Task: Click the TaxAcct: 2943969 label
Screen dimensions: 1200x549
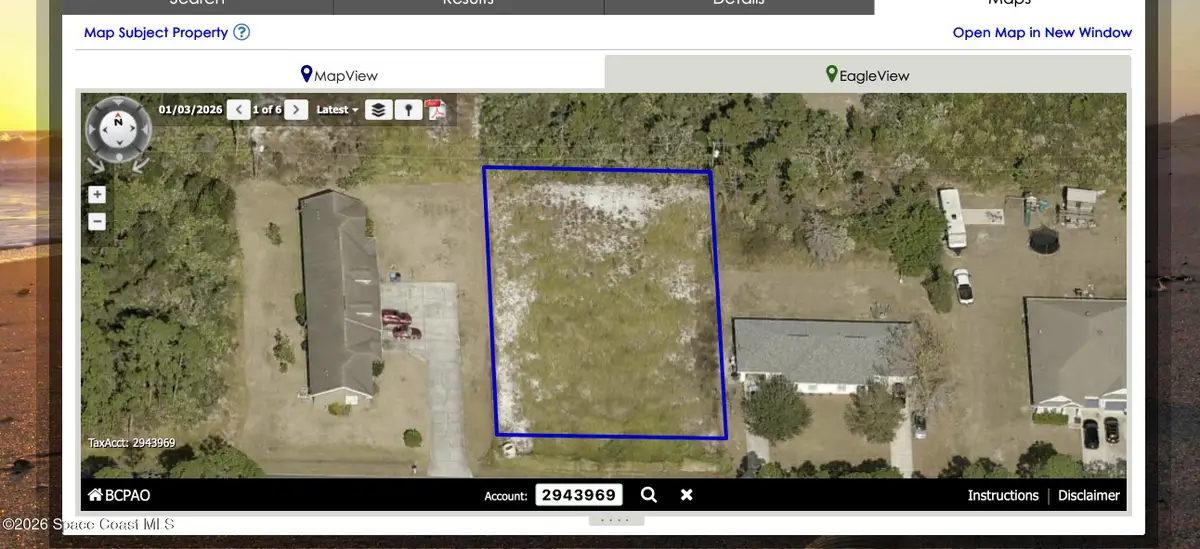Action: pyautogui.click(x=132, y=443)
